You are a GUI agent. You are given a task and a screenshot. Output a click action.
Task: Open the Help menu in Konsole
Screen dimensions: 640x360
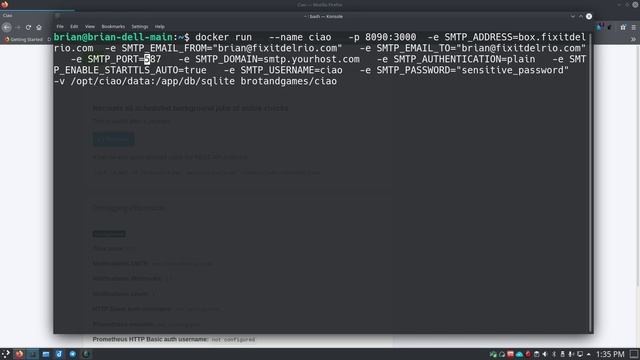[x=160, y=27]
